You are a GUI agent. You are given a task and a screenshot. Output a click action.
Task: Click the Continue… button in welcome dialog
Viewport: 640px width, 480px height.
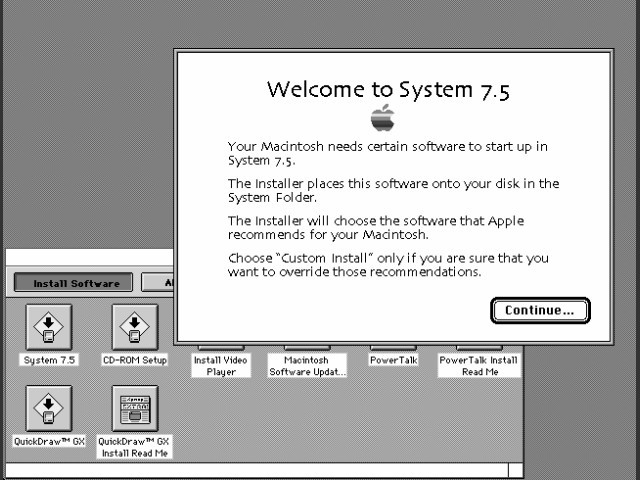tap(540, 311)
